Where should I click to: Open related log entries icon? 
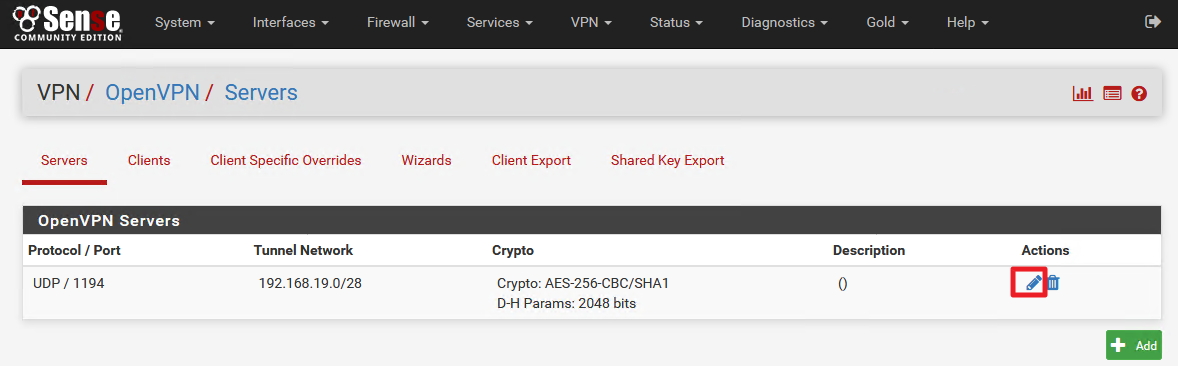(x=1112, y=94)
